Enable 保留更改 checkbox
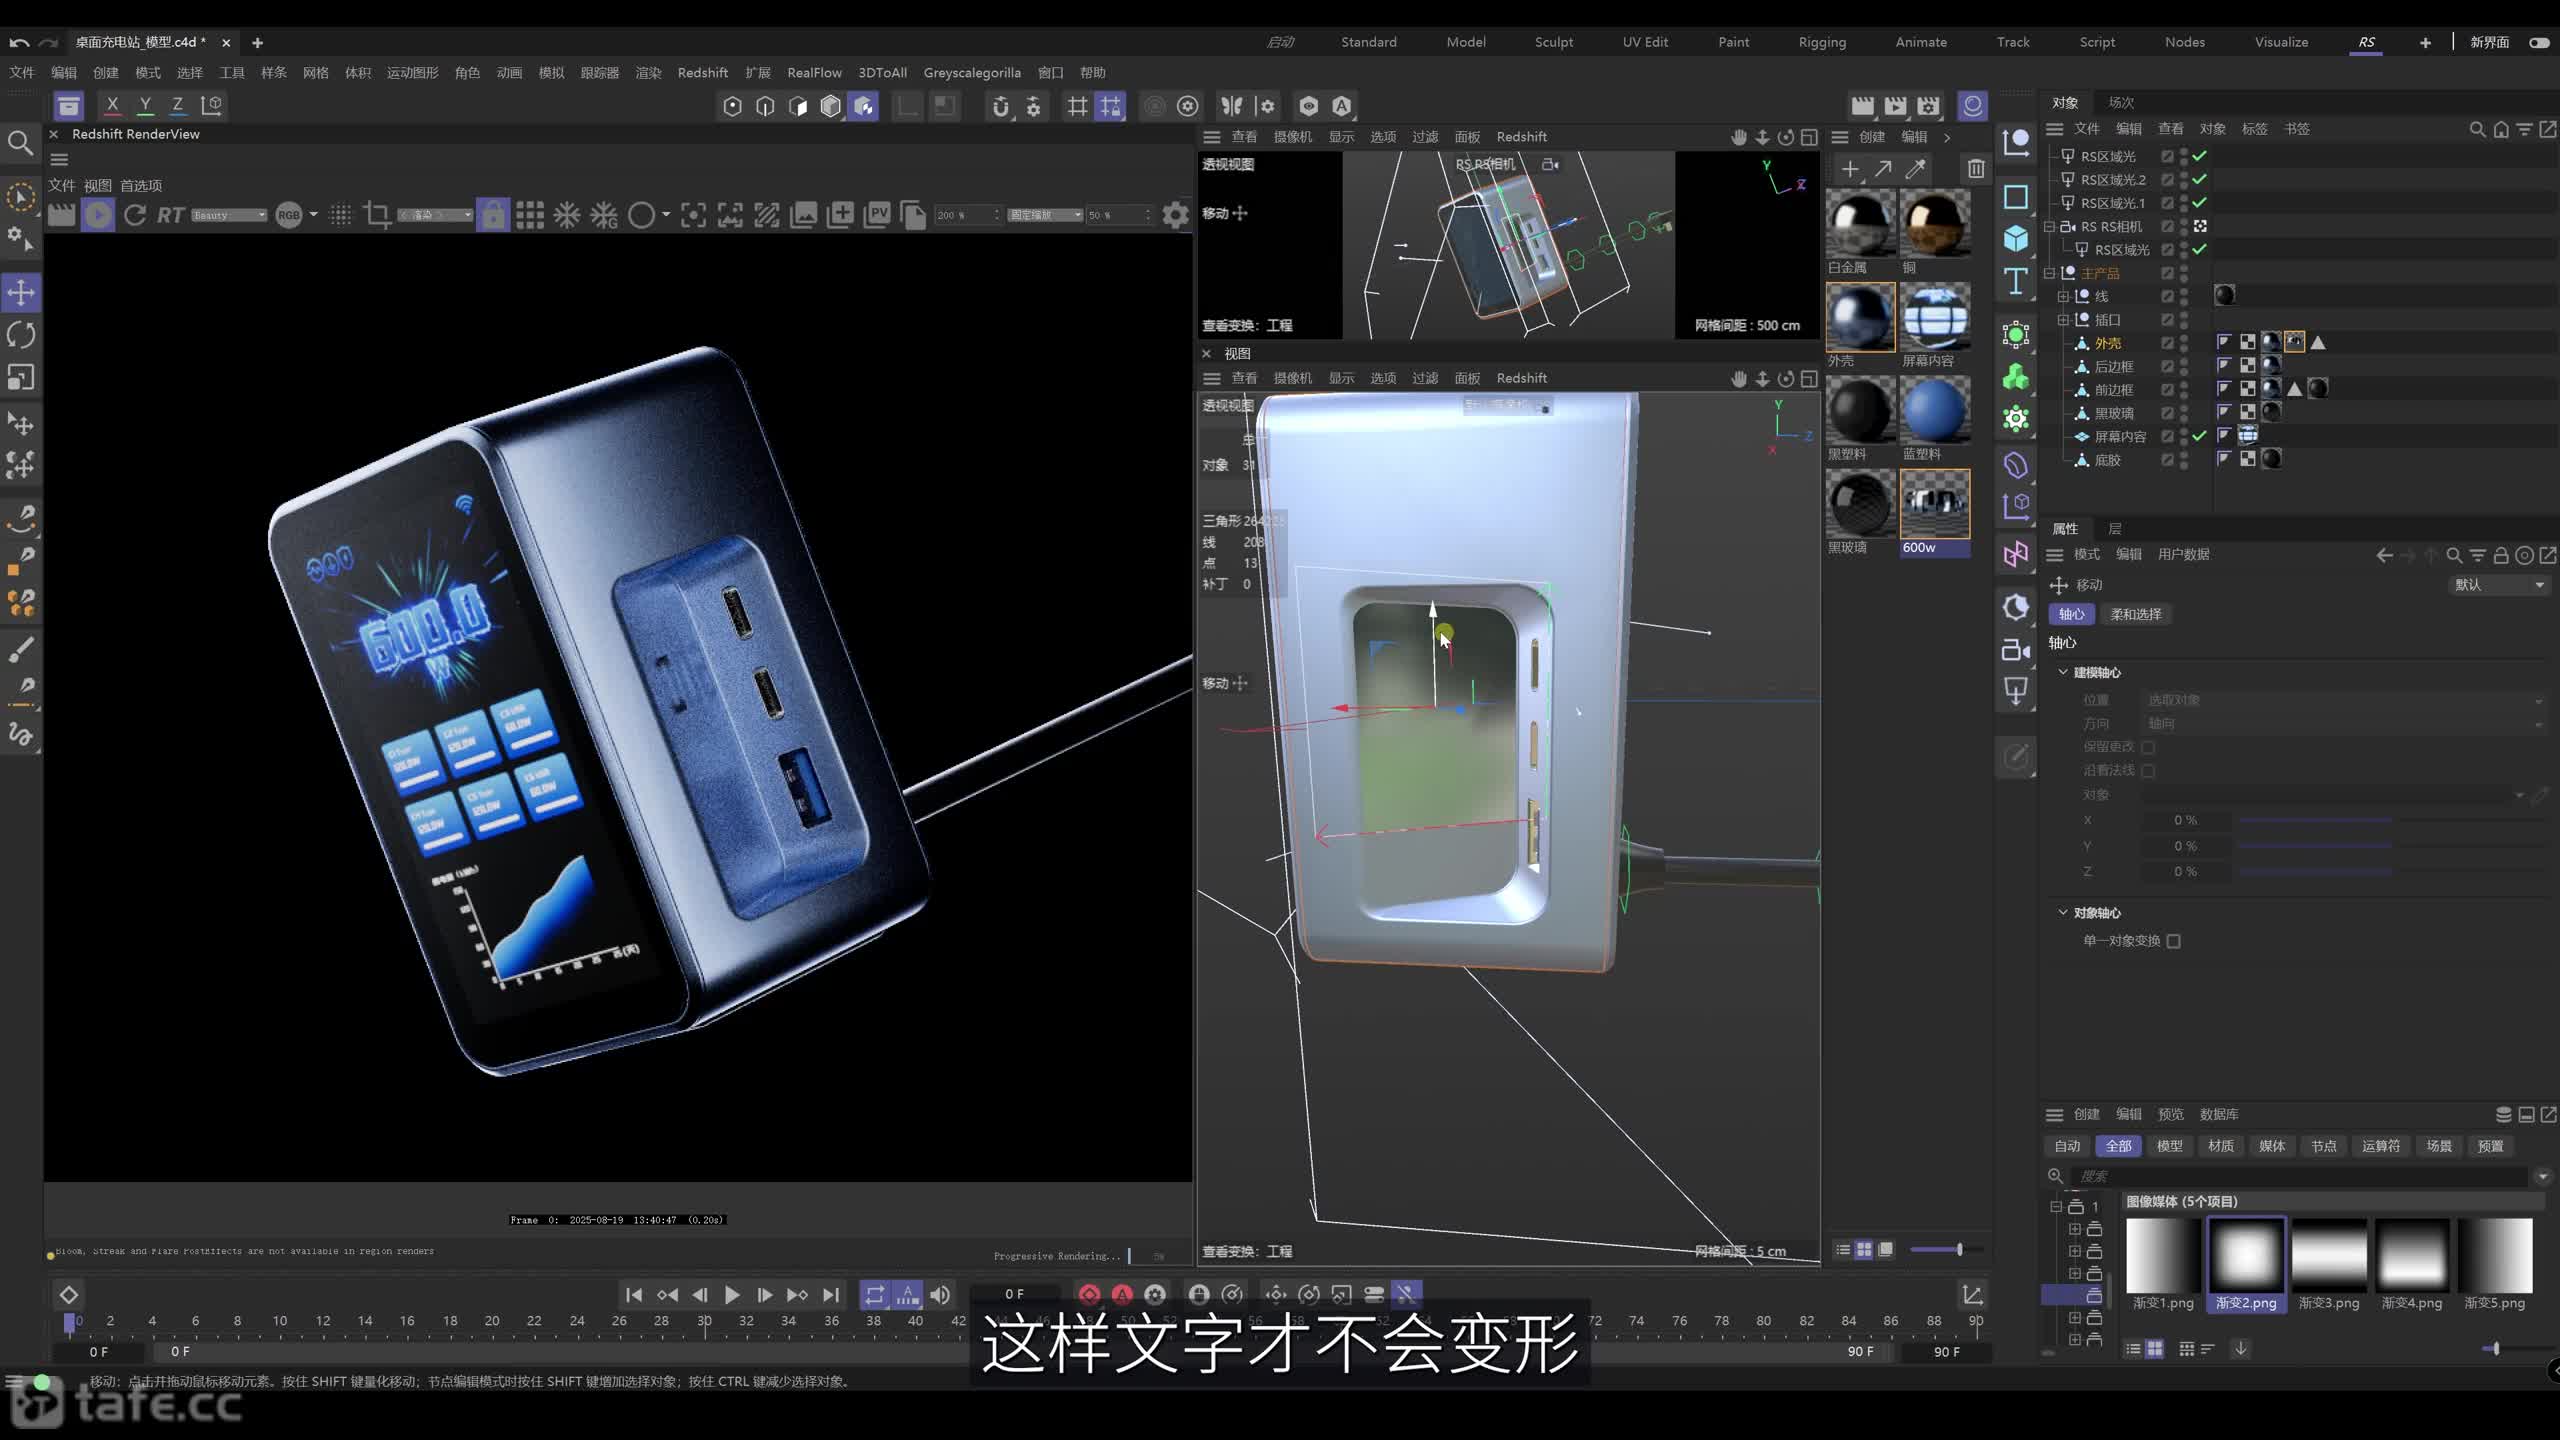Screen dimensions: 2560x1440 click(x=2148, y=747)
